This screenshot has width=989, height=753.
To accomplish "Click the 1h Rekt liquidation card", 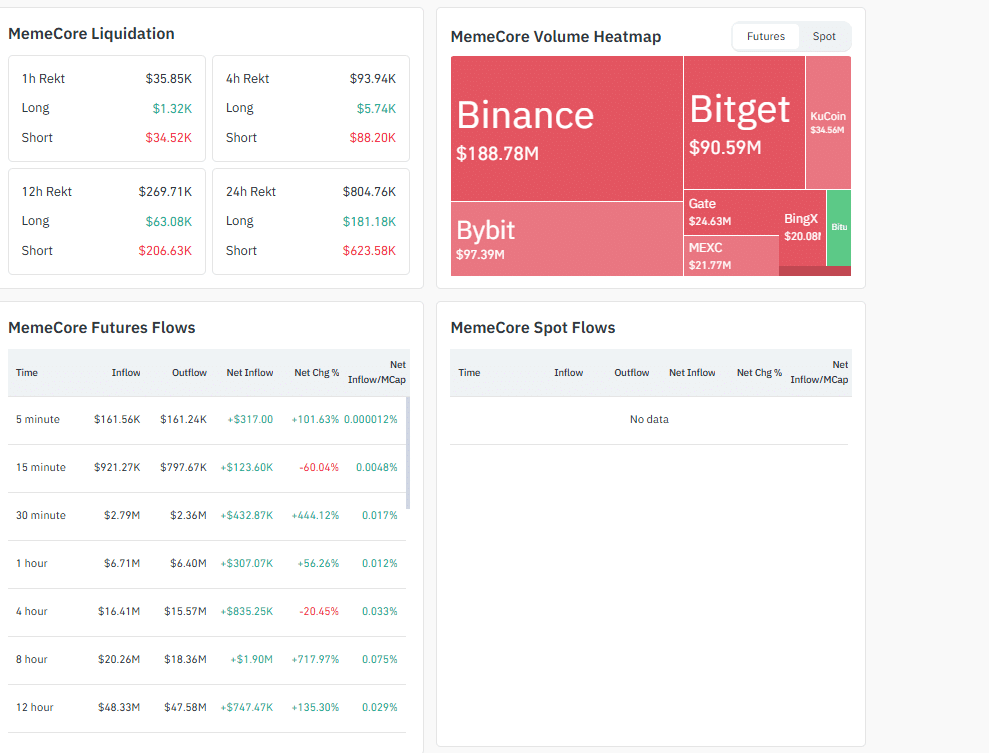I will click(x=107, y=108).
